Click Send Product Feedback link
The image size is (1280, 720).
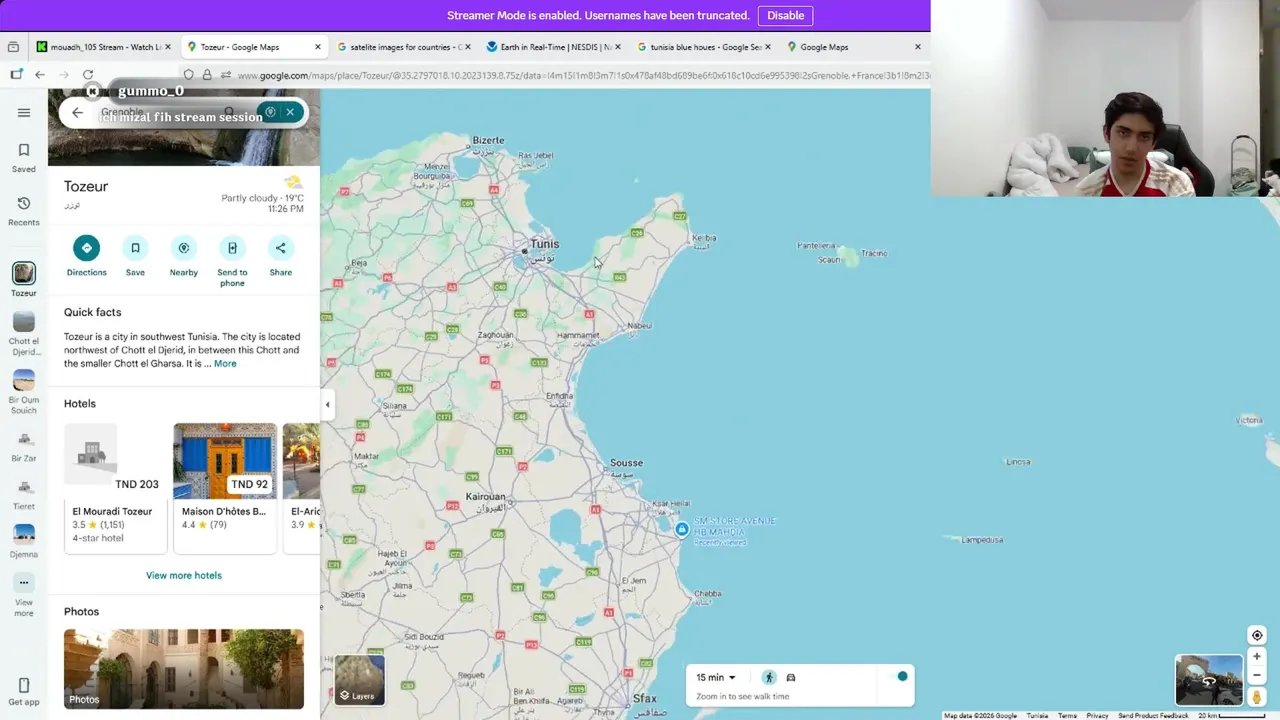point(1153,716)
